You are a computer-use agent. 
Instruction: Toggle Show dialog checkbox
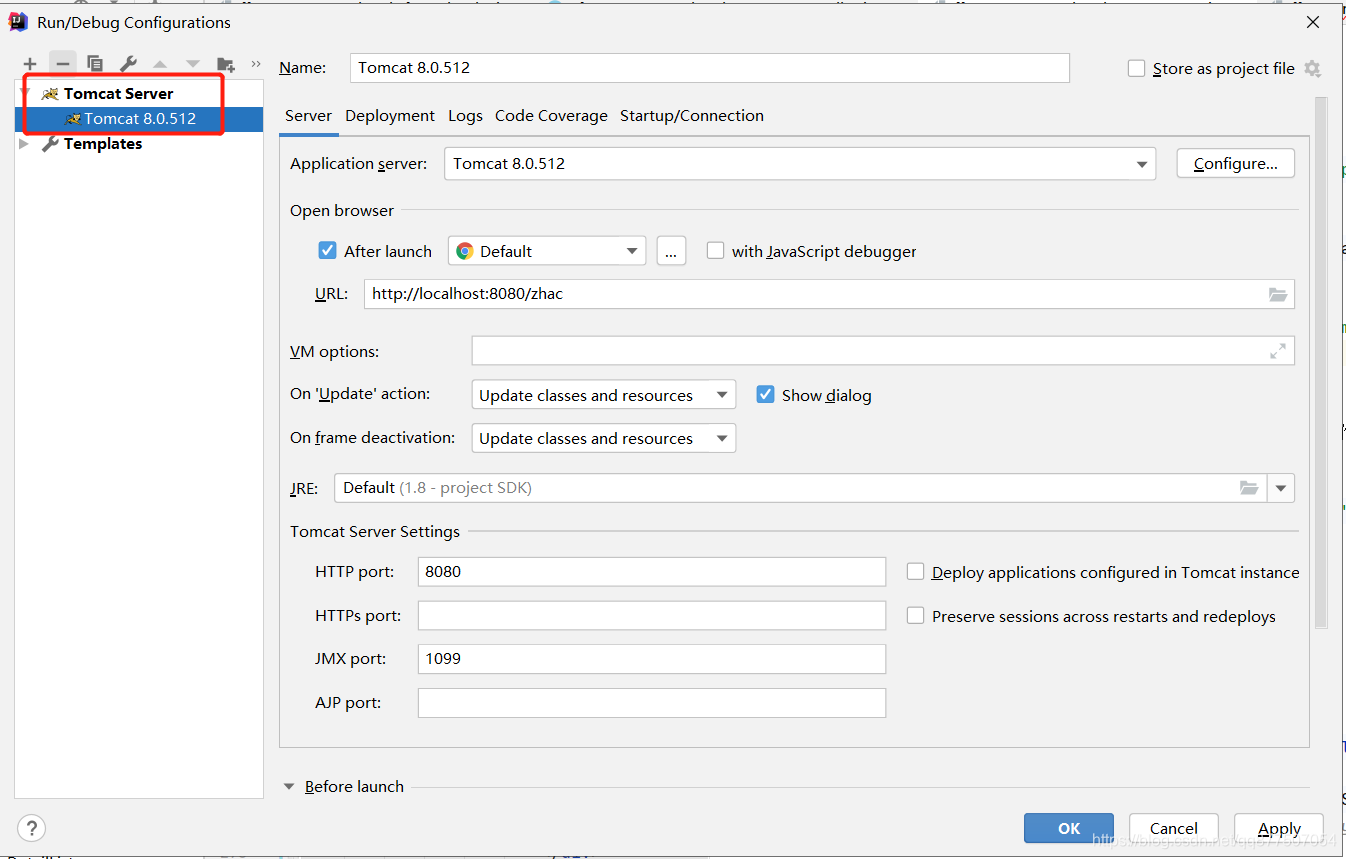[765, 395]
